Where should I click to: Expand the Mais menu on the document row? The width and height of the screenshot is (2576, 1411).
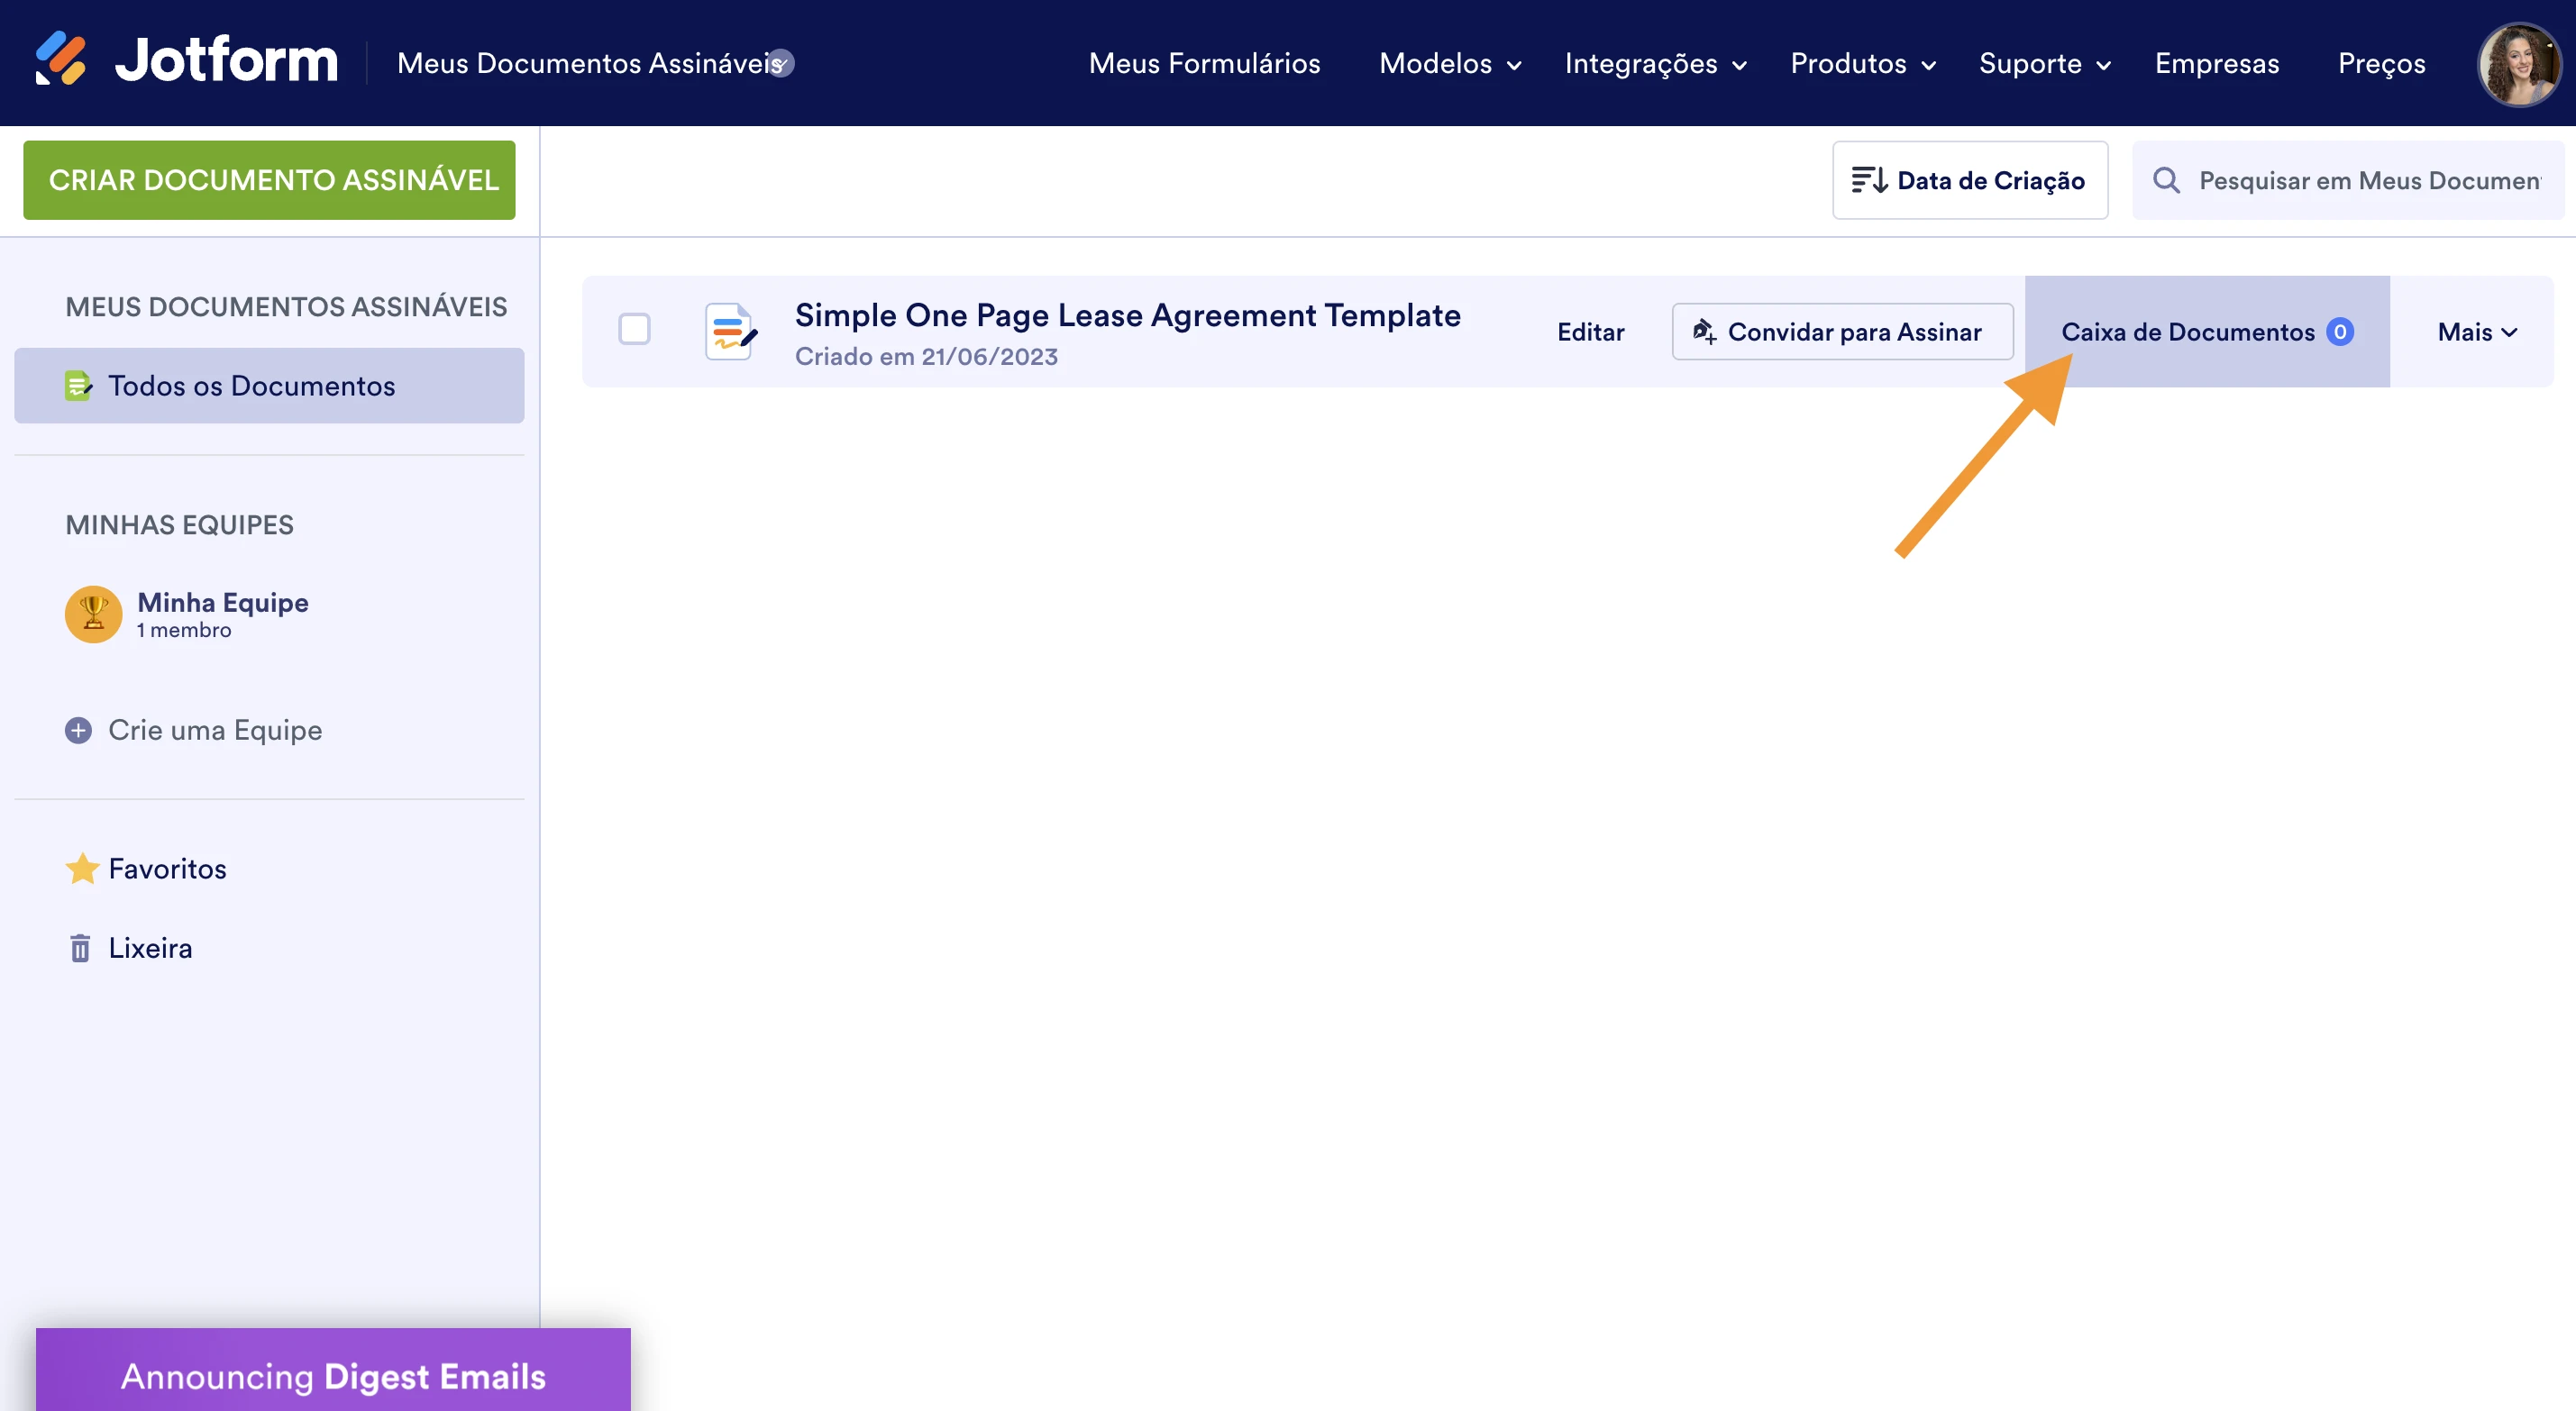coord(2476,331)
